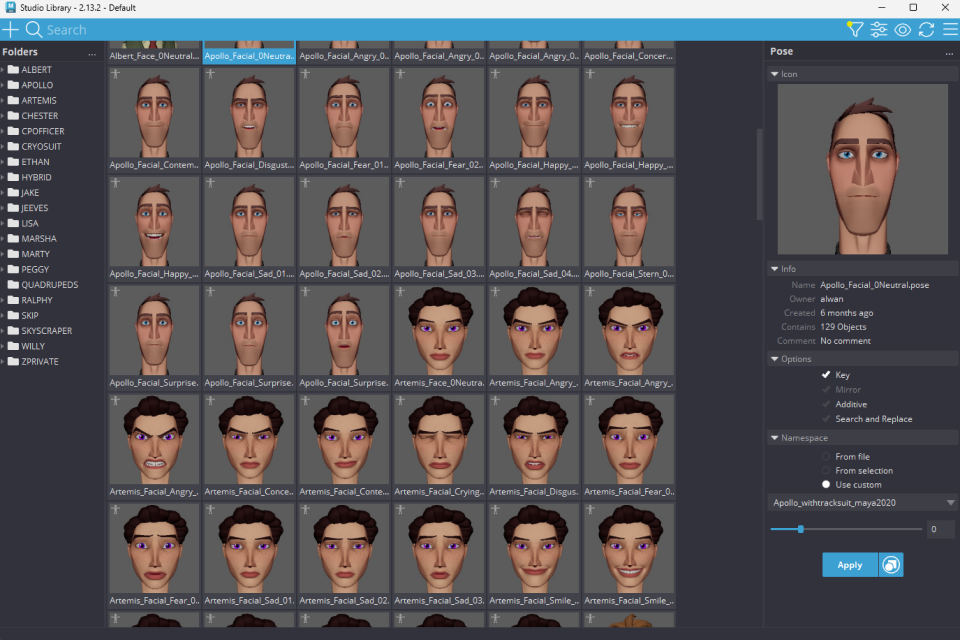The height and width of the screenshot is (640, 960).
Task: Open the filter funnel menu
Action: click(855, 29)
